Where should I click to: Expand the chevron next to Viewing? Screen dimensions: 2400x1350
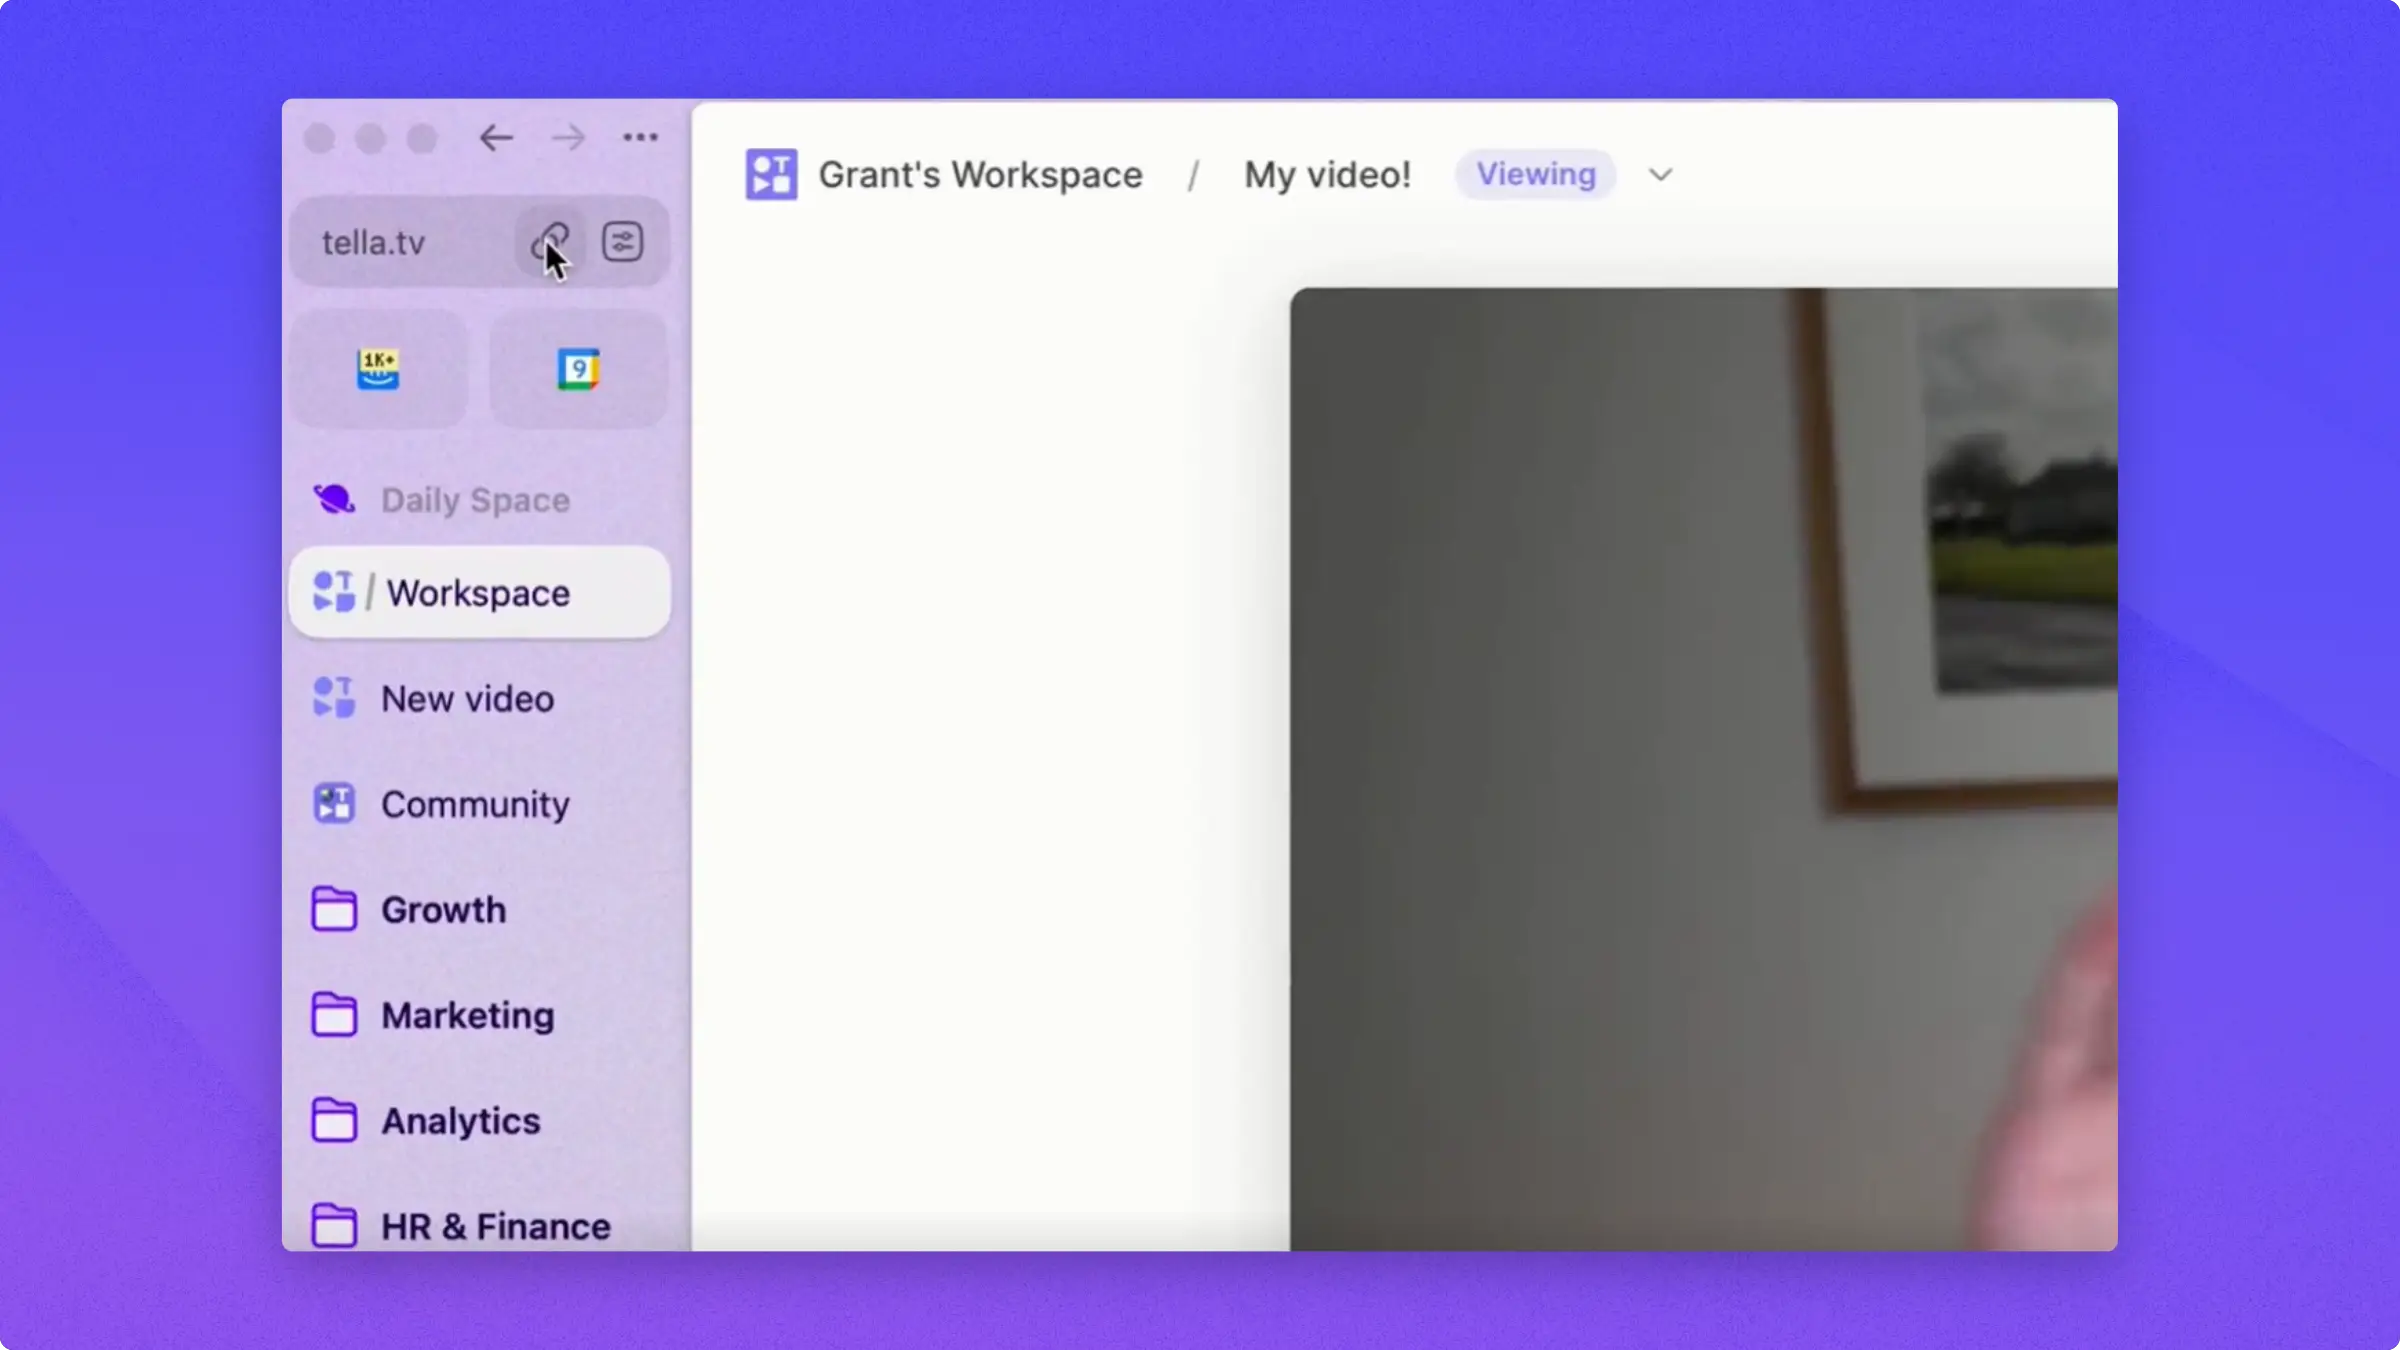1660,175
